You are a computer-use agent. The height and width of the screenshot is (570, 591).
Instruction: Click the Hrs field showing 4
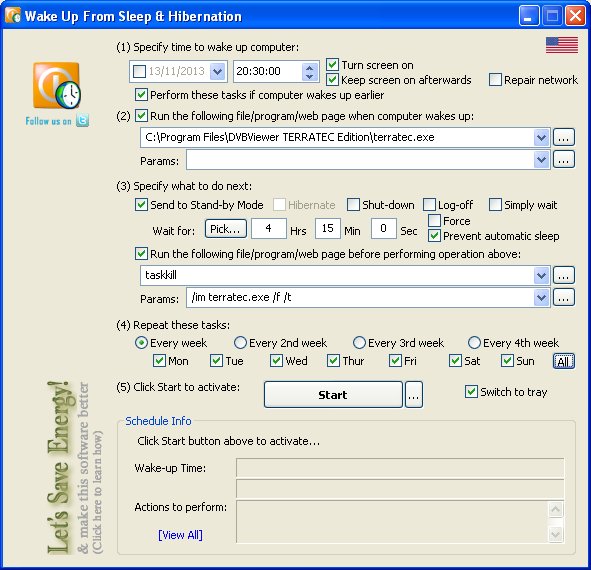pos(269,228)
